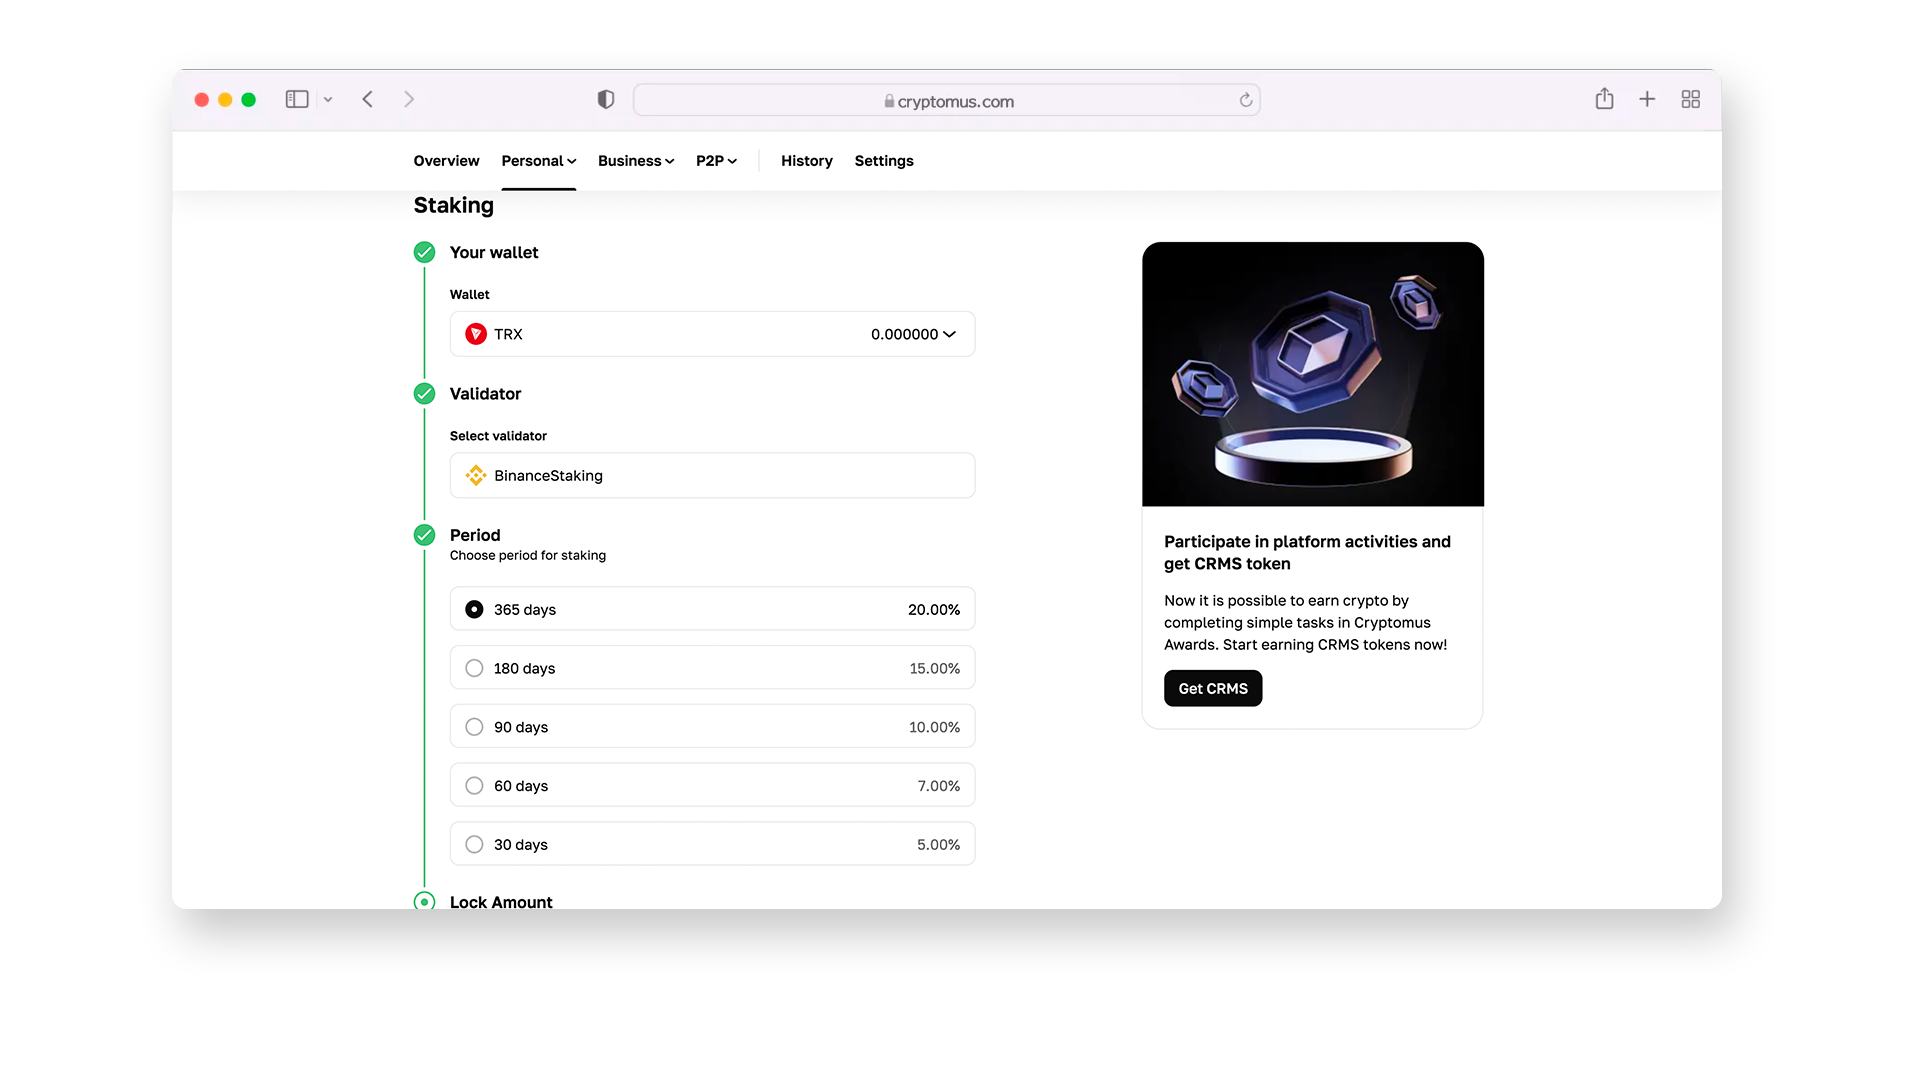Click the TRX wallet icon
1920x1080 pixels.
[x=475, y=334]
